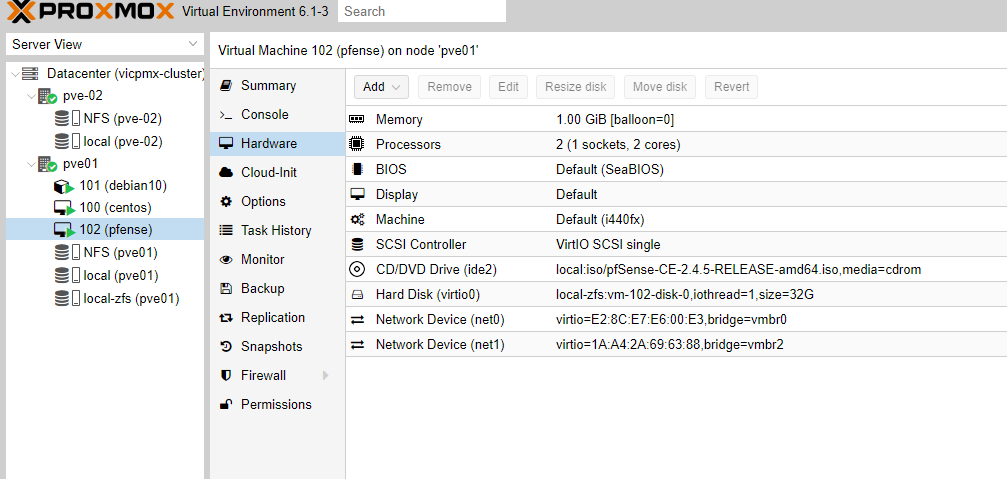
Task: Click the Memory row icon
Action: click(x=356, y=119)
